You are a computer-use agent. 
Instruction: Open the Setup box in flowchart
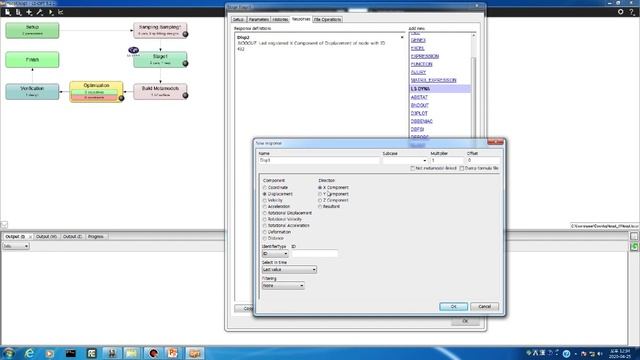point(32,30)
